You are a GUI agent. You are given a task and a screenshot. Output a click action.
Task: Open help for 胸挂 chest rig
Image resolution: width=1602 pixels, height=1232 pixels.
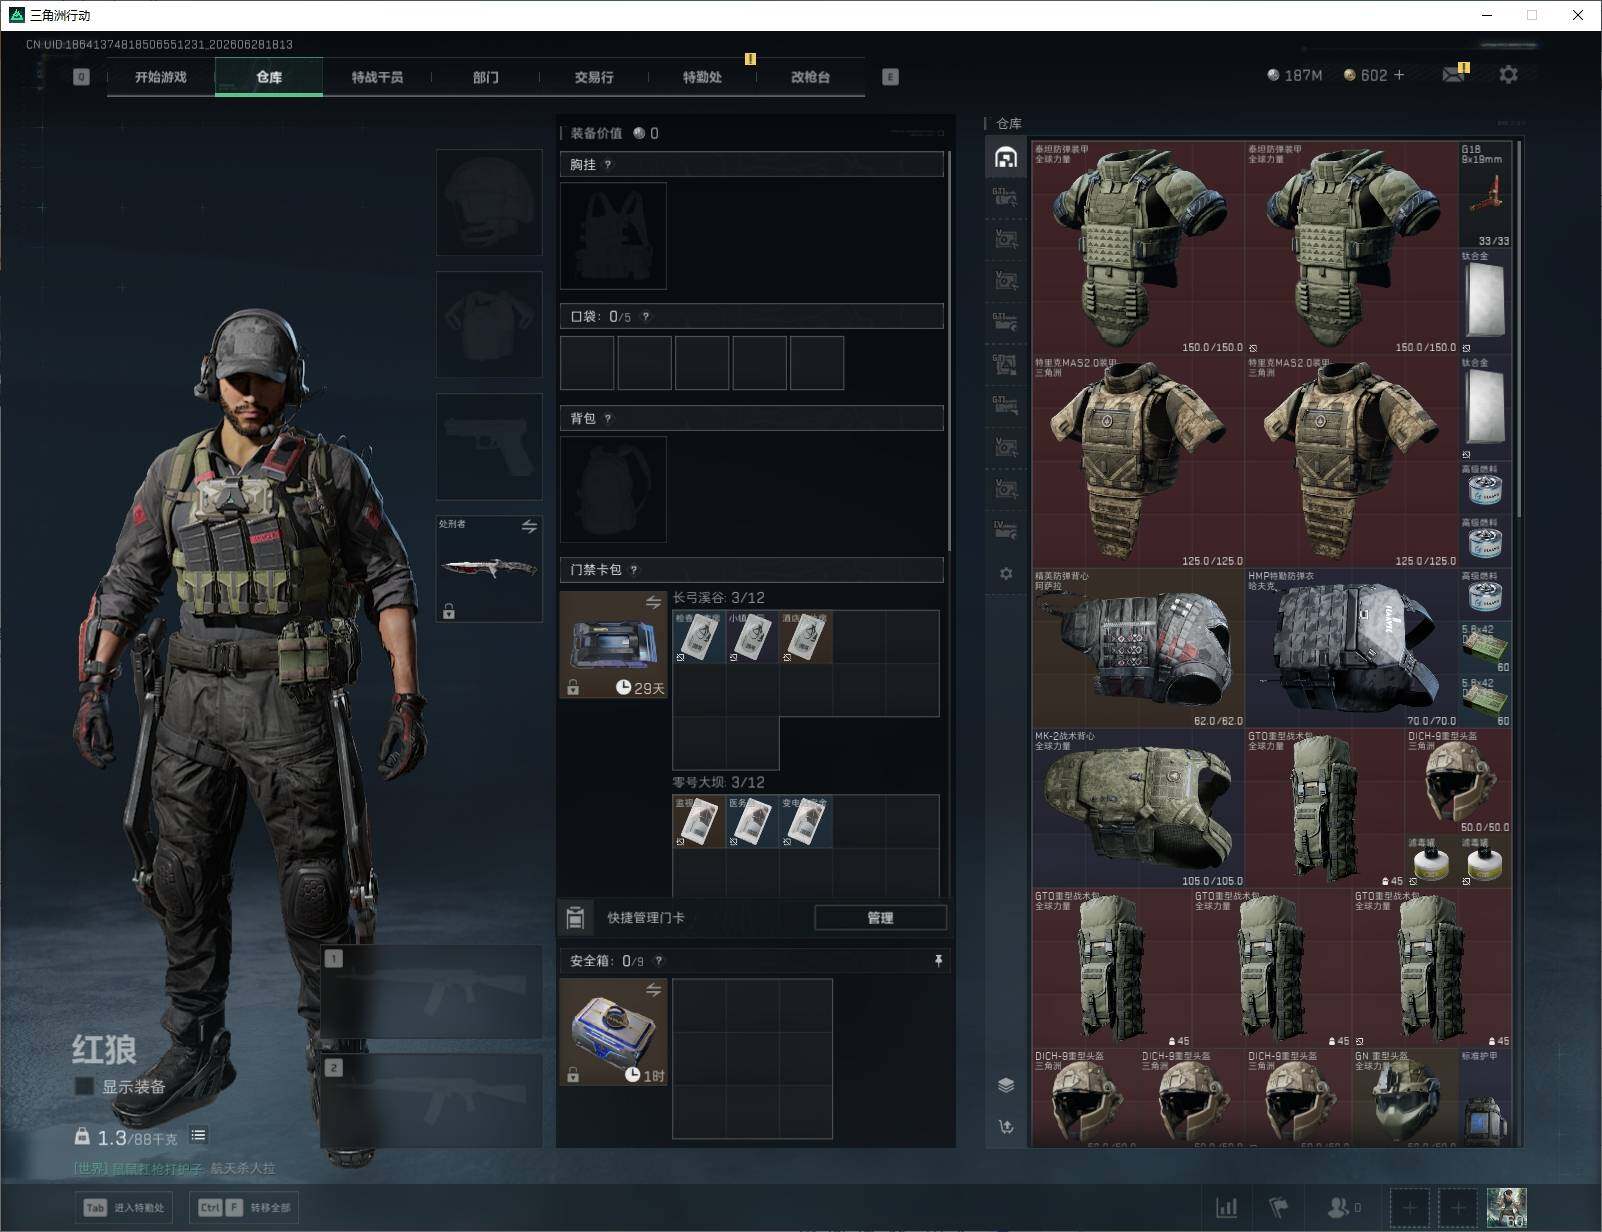[x=608, y=165]
